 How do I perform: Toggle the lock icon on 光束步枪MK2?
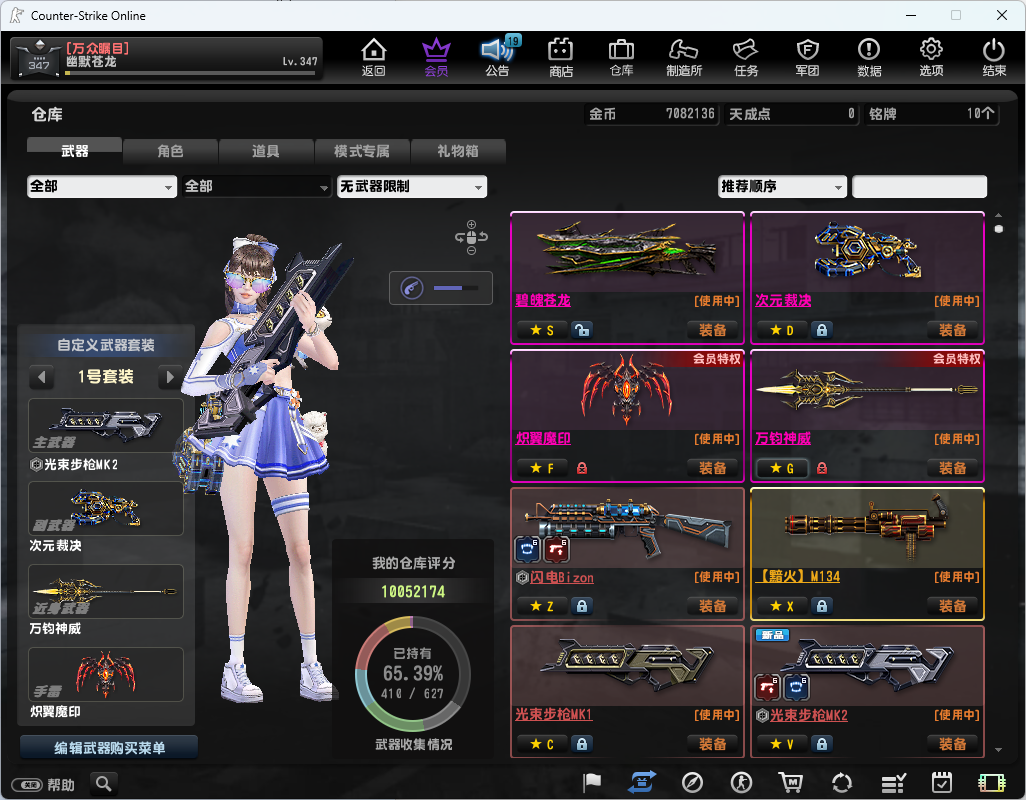tap(822, 744)
